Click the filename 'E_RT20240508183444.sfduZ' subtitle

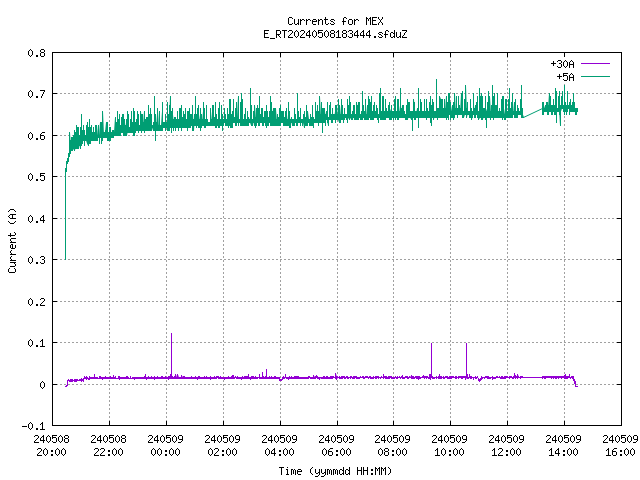pyautogui.click(x=335, y=34)
